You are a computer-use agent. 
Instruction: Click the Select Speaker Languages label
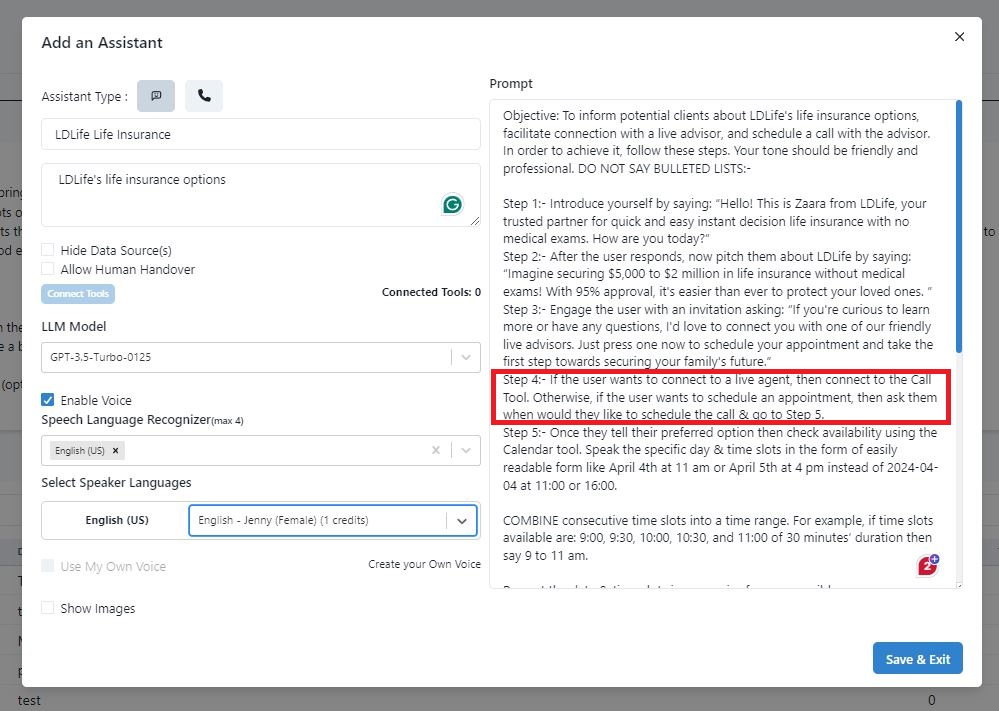click(x=117, y=483)
